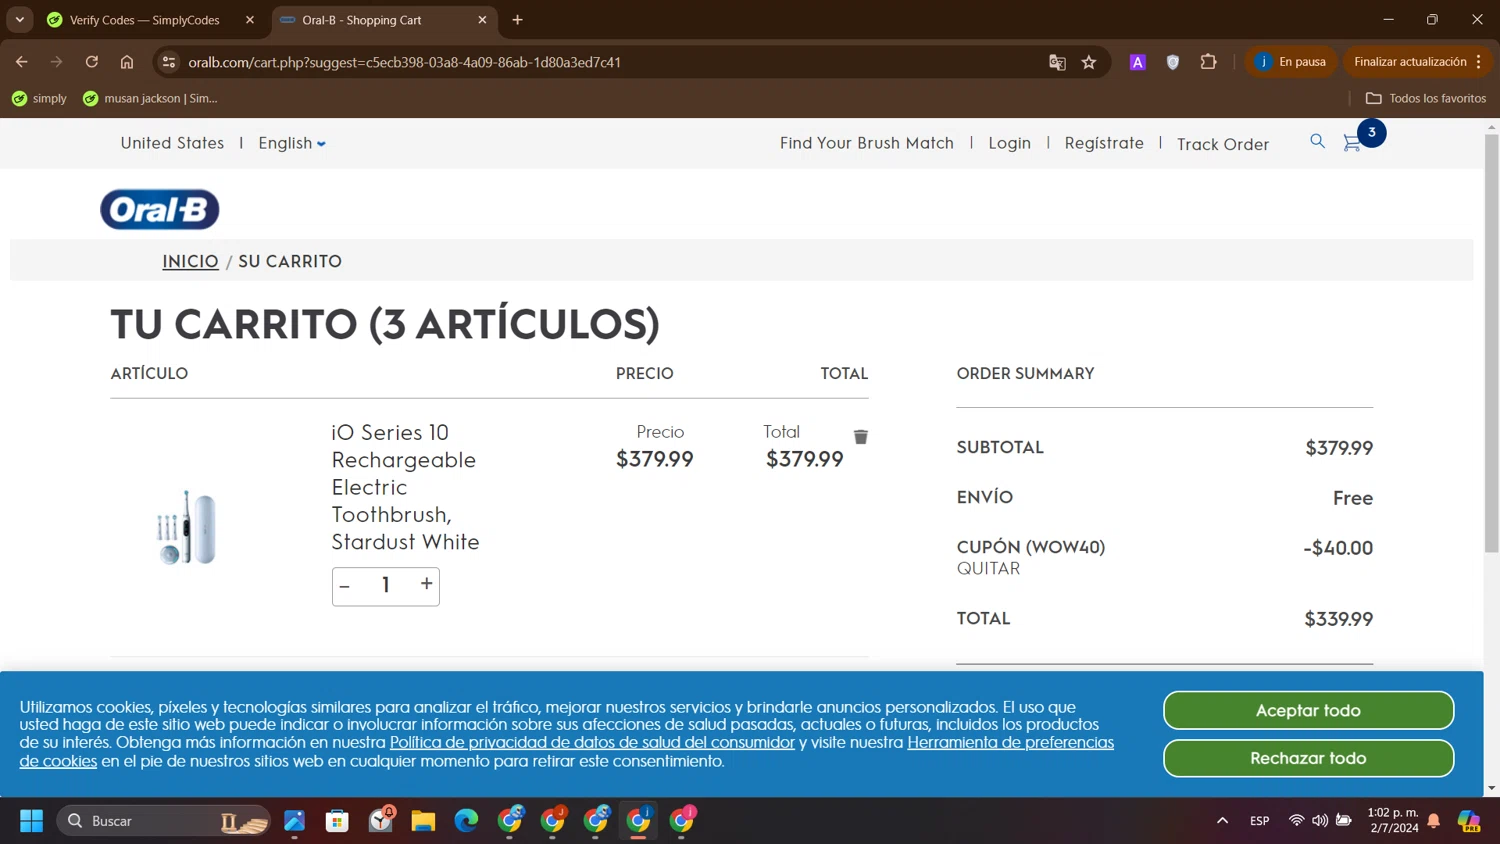Remove the WOW40 coupon via QUITAR
1500x844 pixels.
[988, 569]
